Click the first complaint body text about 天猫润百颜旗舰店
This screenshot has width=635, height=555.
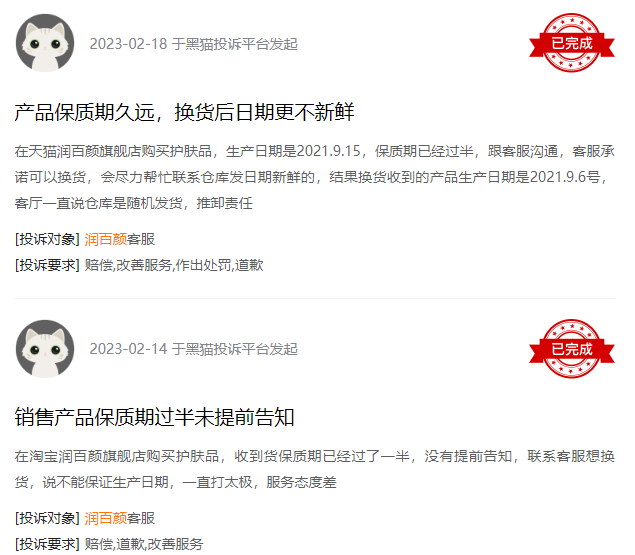tap(315, 177)
